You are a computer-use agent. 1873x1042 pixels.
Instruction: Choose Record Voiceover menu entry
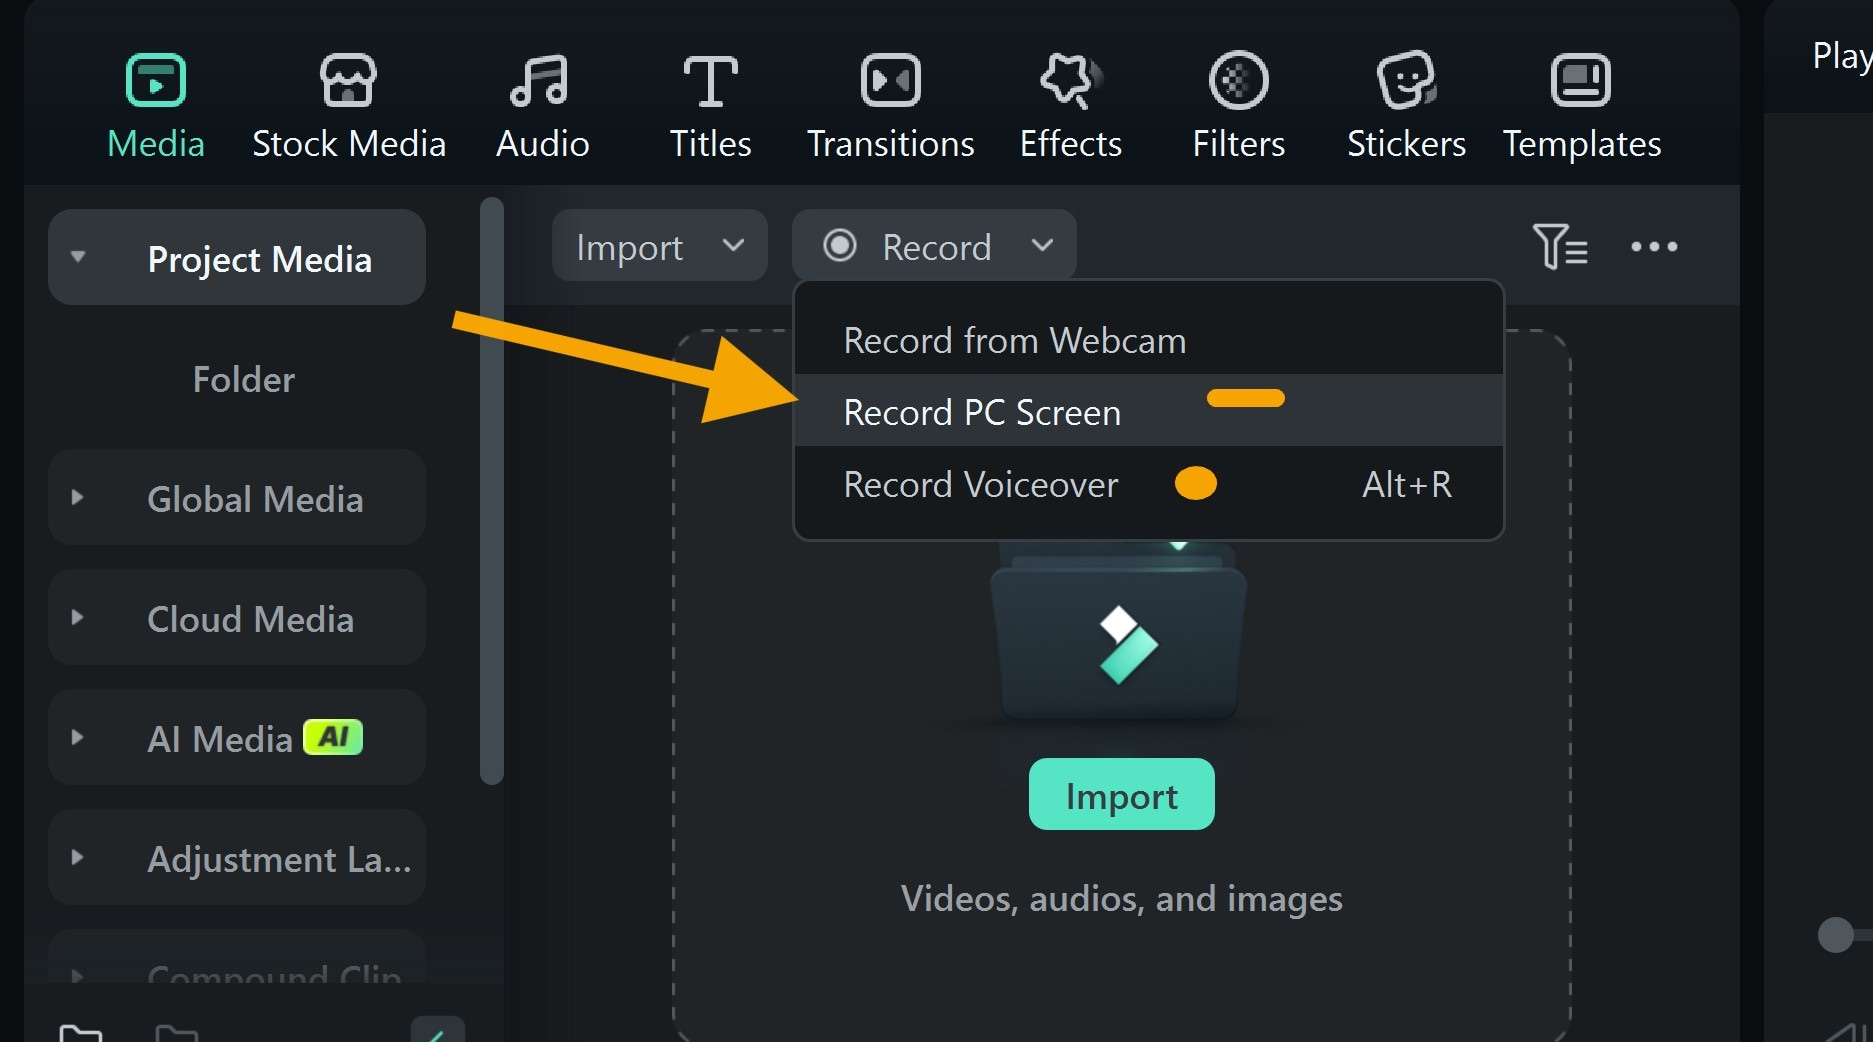pyautogui.click(x=980, y=485)
